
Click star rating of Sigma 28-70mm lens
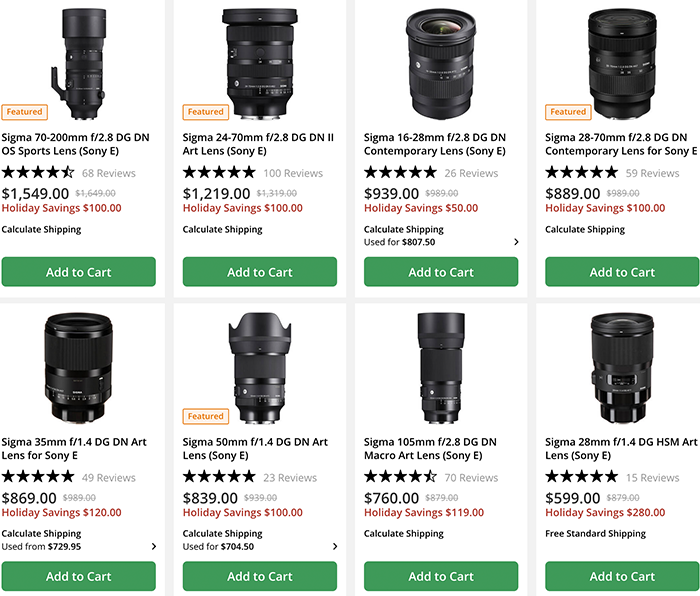tap(581, 173)
